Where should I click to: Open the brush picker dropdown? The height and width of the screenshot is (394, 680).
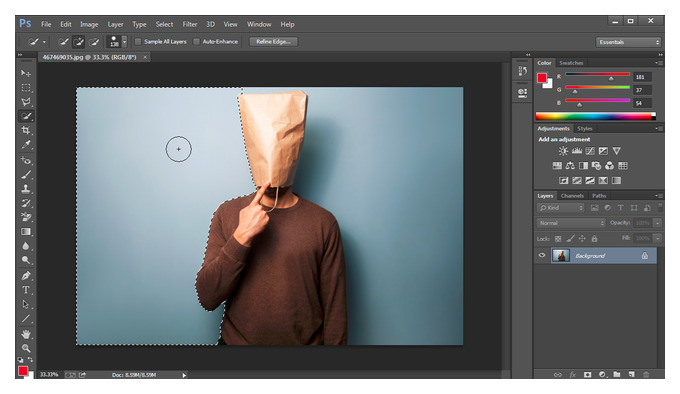tap(124, 42)
